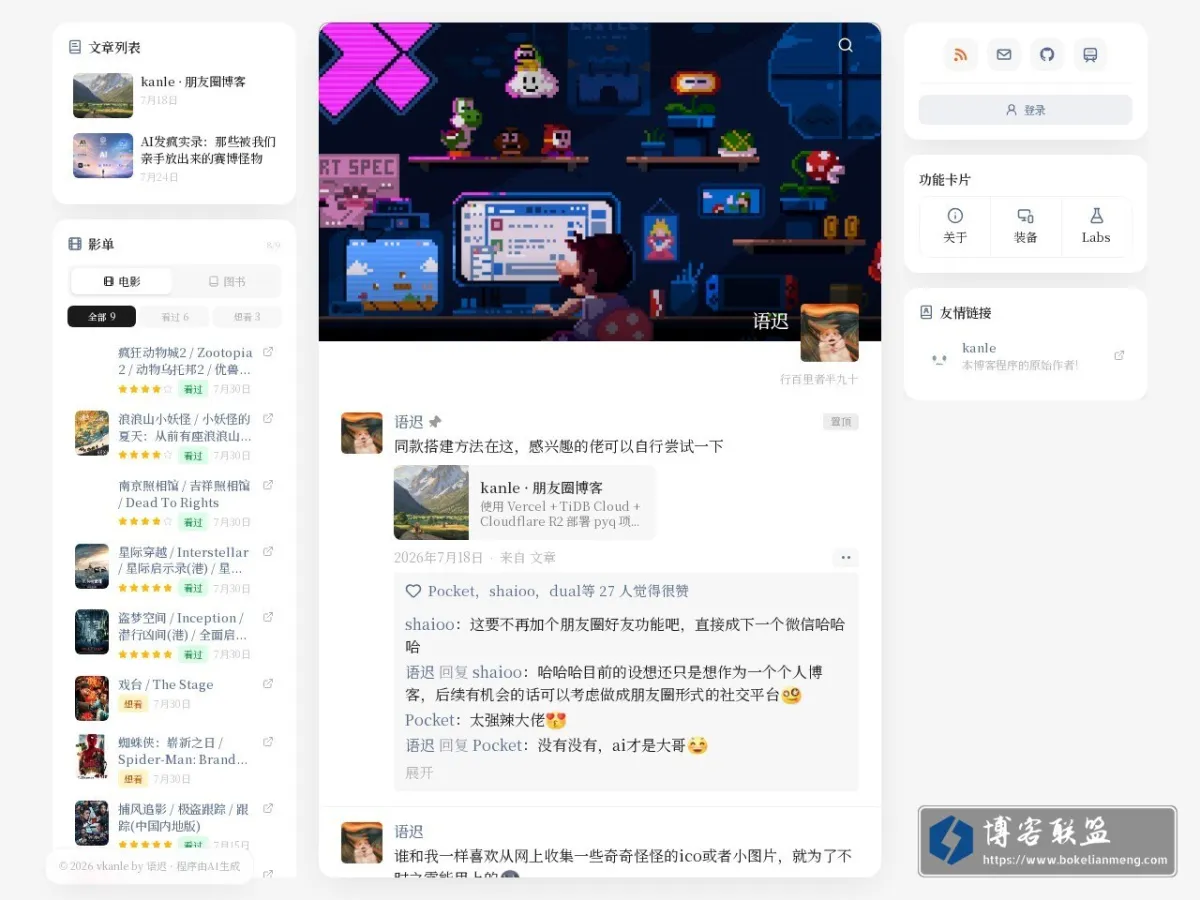Click the 置顶 pinned badge
Viewport: 1200px width, 900px height.
tap(840, 422)
